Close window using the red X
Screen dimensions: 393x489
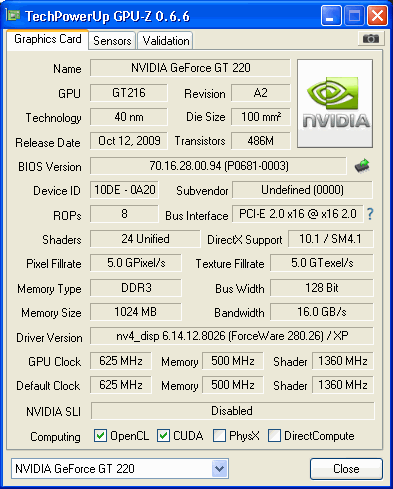[x=377, y=15]
